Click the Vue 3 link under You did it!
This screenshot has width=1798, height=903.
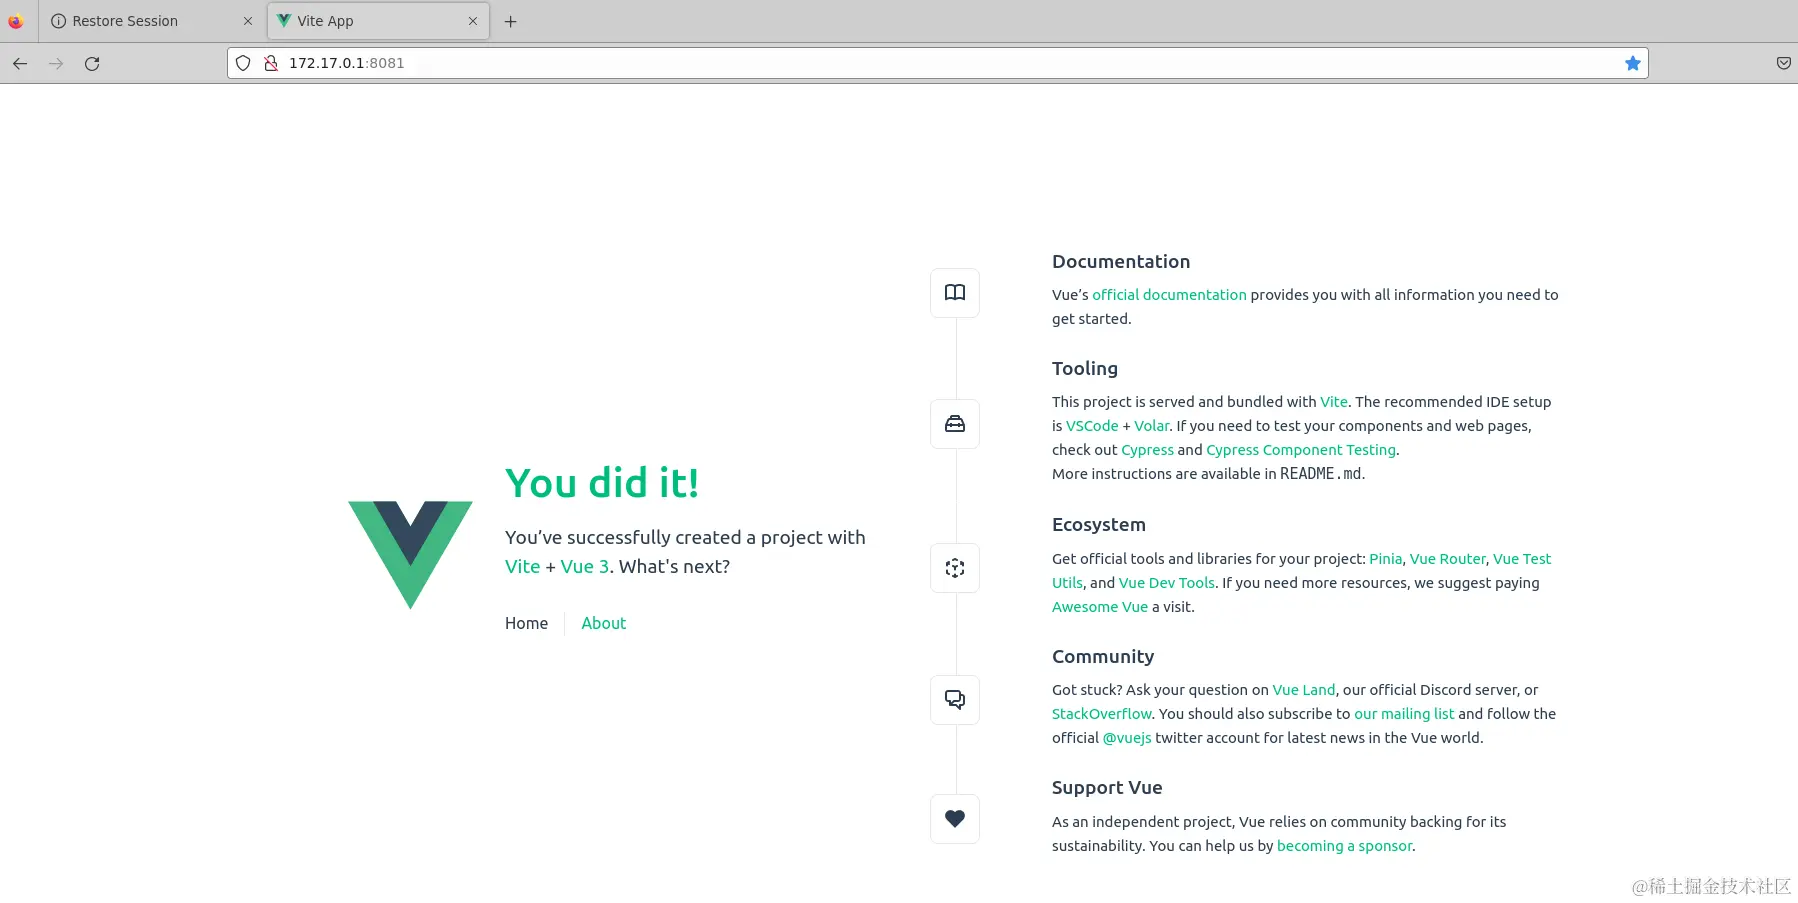click(x=585, y=567)
